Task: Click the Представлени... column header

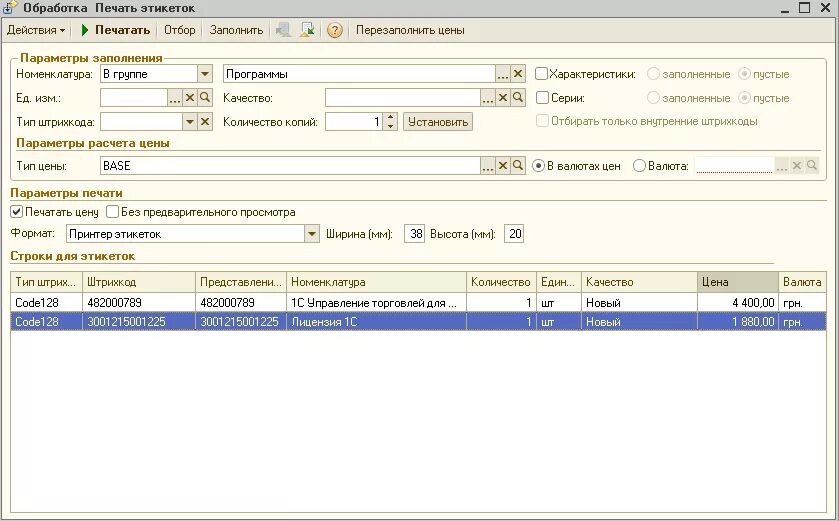Action: pyautogui.click(x=241, y=282)
